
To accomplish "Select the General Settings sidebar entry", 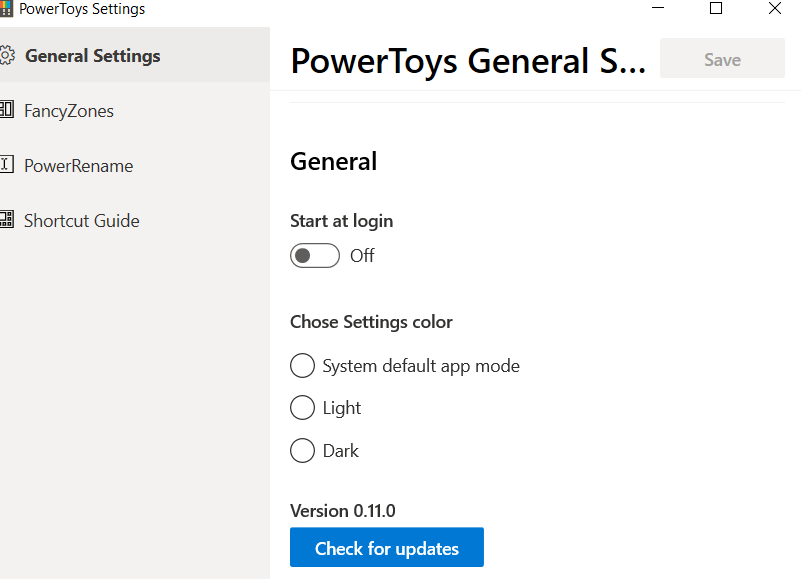I will pos(91,56).
